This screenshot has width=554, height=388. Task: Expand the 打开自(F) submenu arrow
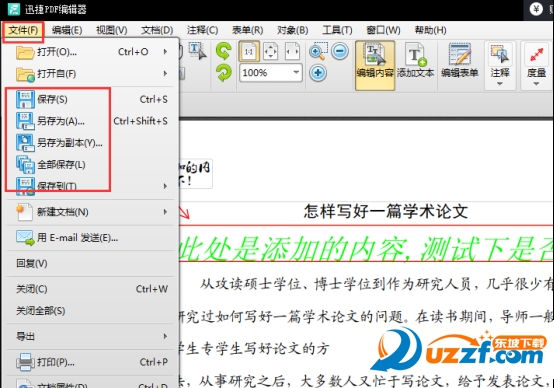tap(165, 74)
